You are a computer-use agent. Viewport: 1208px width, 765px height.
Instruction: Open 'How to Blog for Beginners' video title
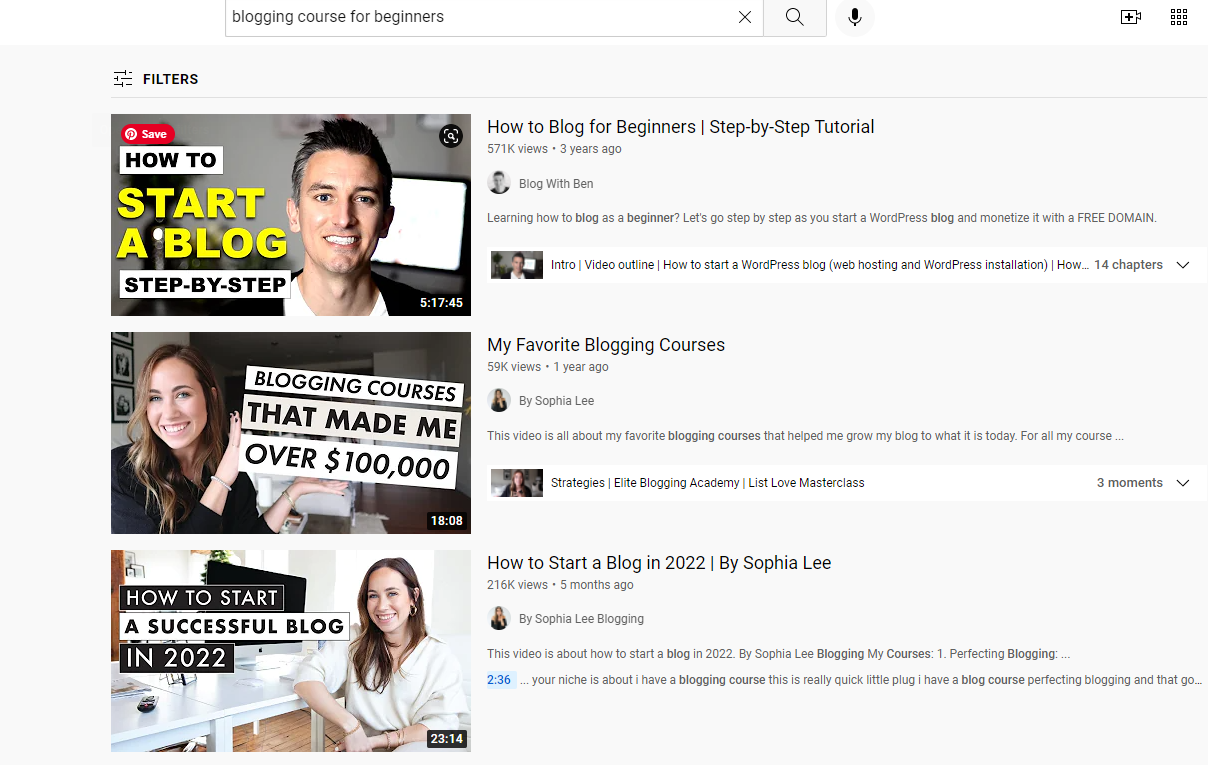pos(681,127)
